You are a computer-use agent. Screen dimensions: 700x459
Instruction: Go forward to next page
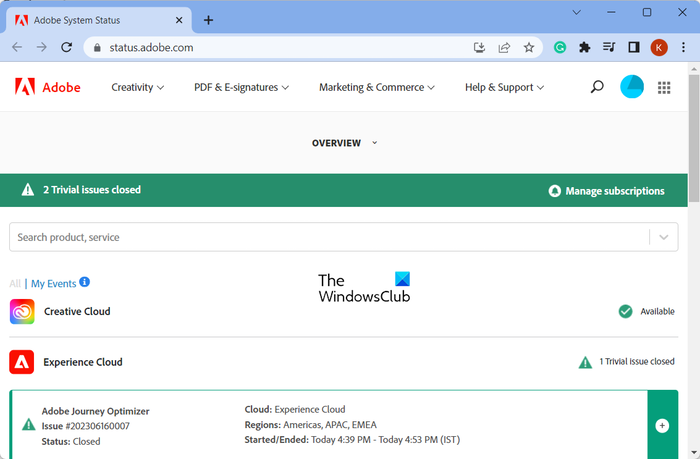click(x=42, y=47)
